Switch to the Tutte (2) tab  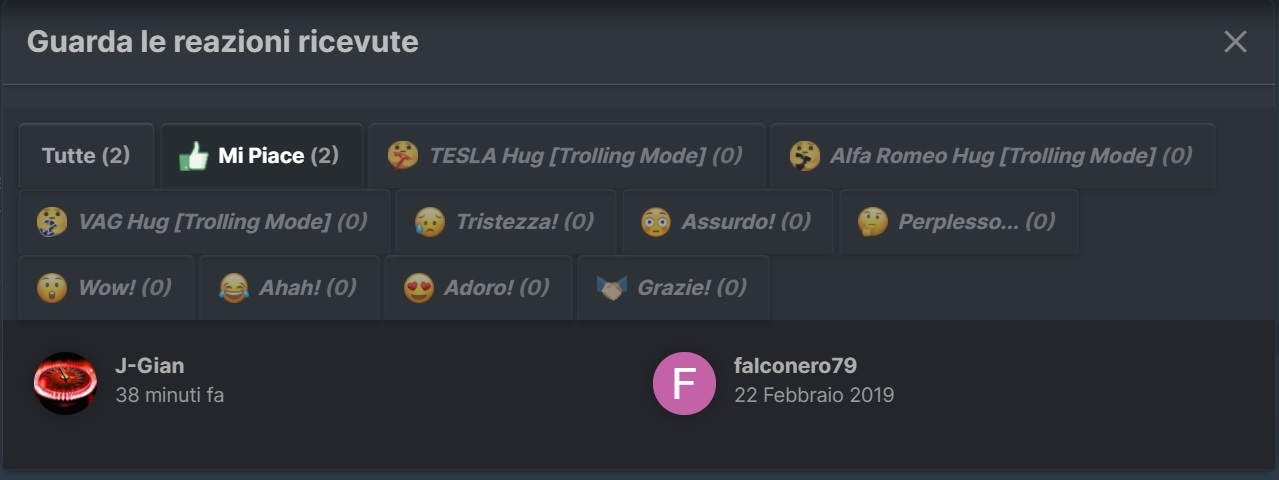coord(86,156)
